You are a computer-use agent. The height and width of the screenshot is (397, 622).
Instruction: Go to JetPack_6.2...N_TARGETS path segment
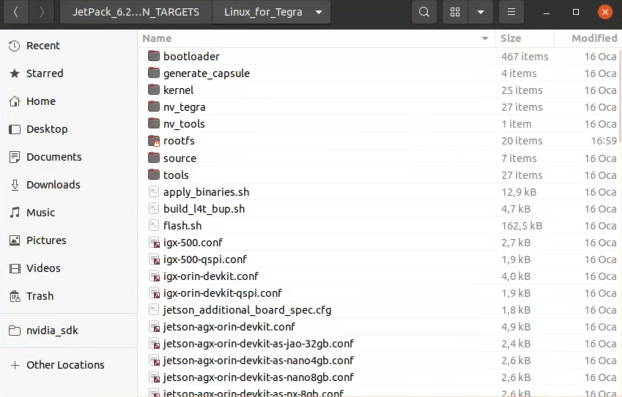(x=136, y=12)
